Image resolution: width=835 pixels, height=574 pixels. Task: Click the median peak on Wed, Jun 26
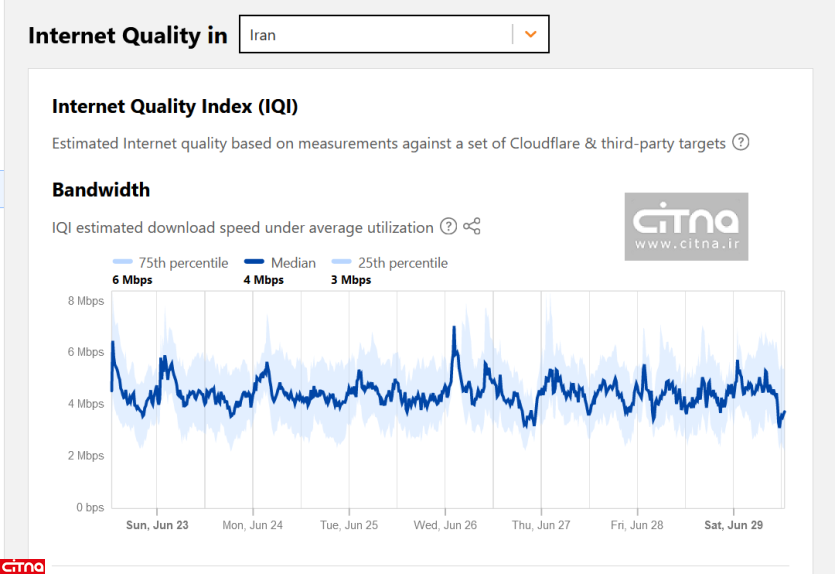(455, 327)
